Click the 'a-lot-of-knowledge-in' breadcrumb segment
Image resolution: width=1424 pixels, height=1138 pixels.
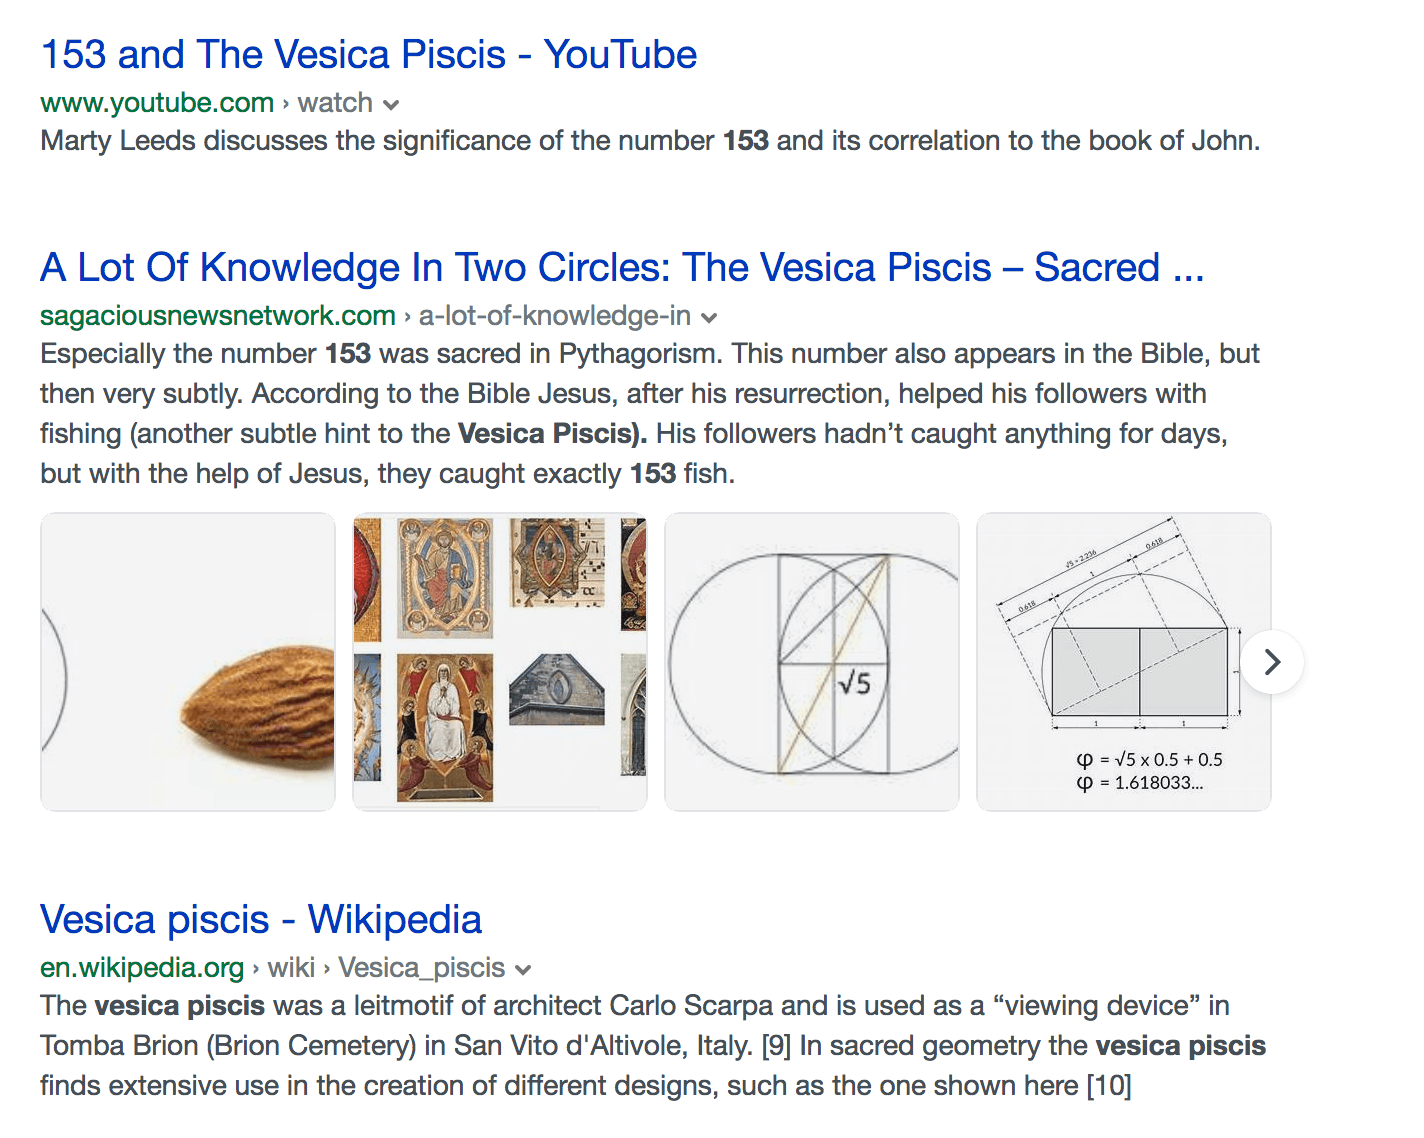555,316
